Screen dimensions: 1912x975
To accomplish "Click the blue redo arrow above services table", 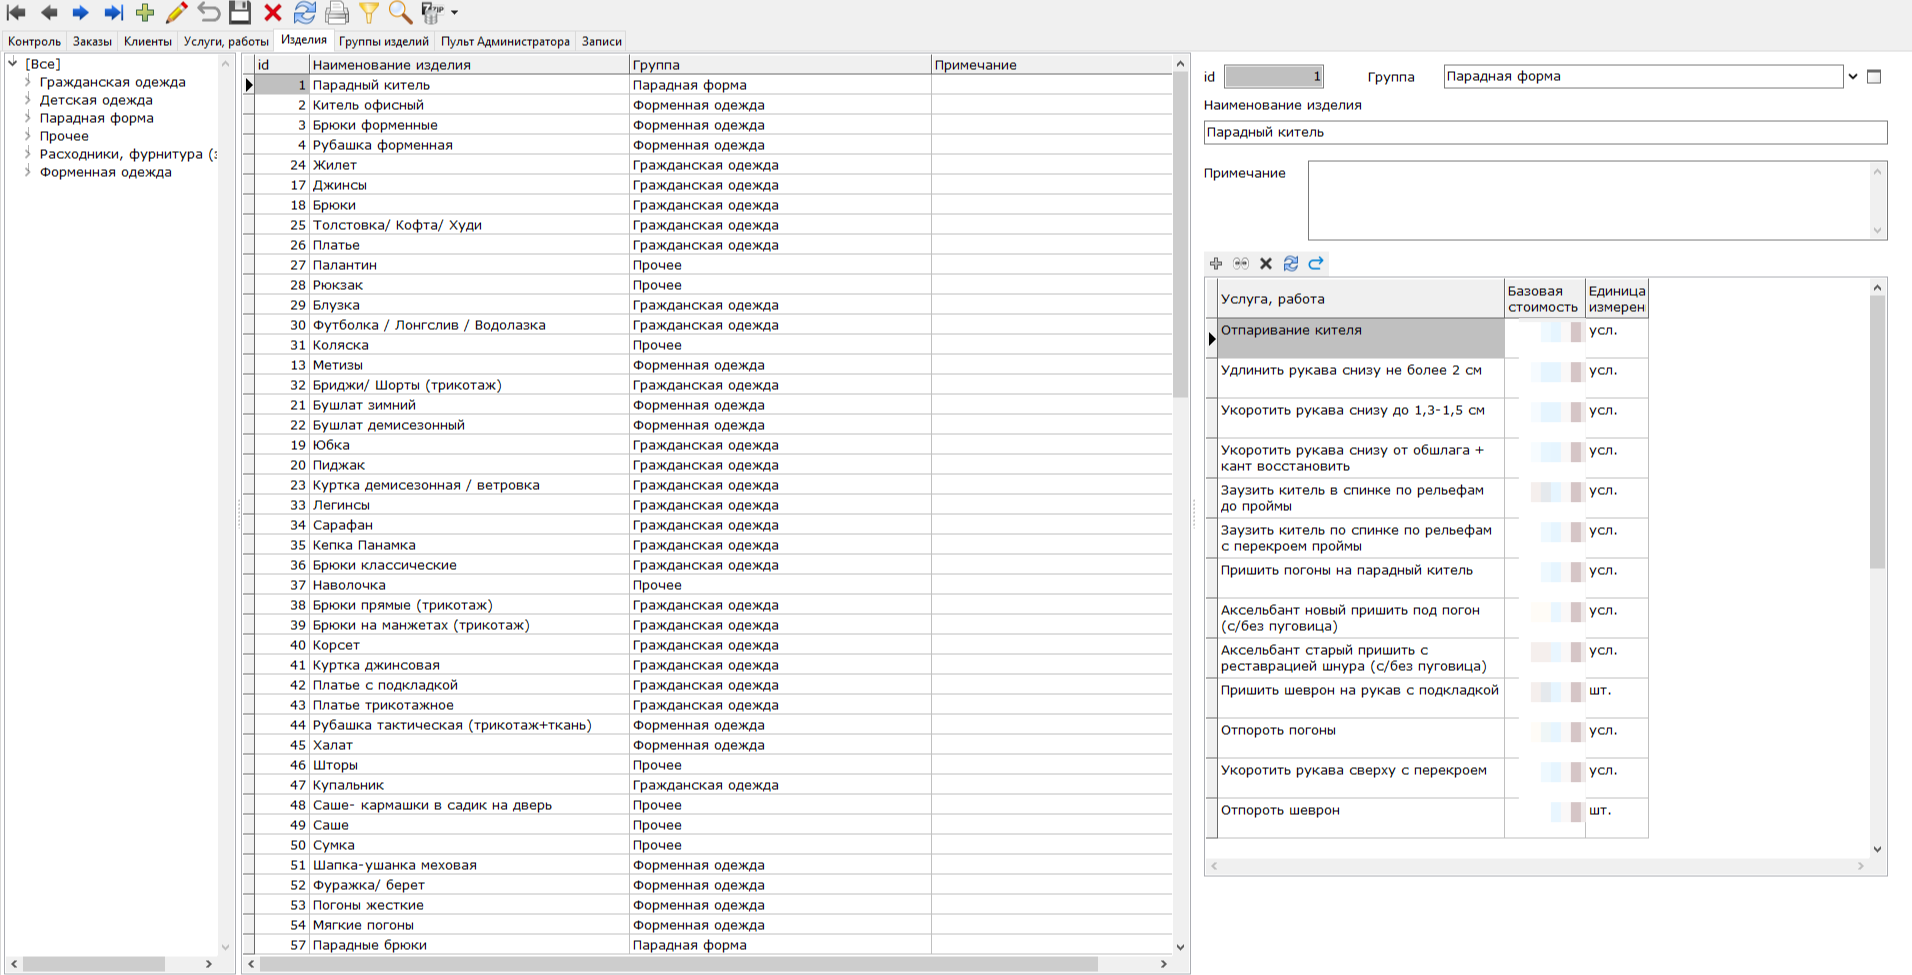I will (1316, 264).
